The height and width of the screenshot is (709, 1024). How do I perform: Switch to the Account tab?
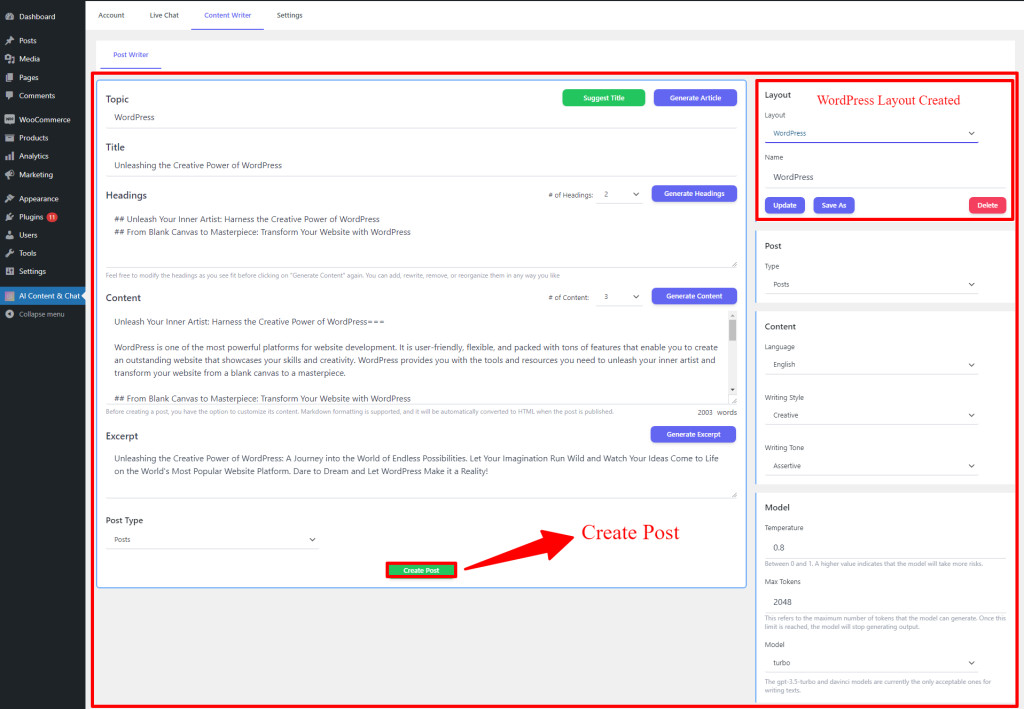(x=111, y=14)
